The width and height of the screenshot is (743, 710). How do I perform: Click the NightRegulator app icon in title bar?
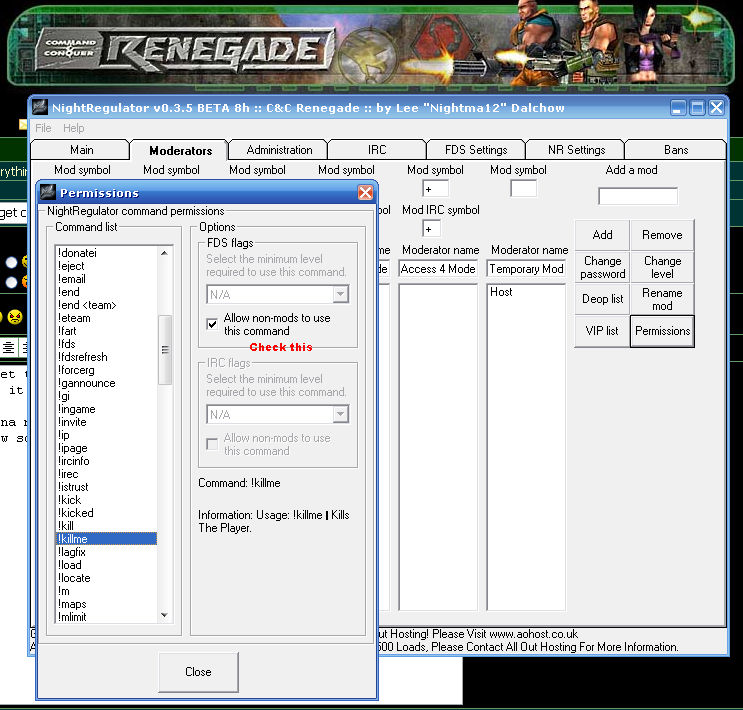[x=41, y=108]
